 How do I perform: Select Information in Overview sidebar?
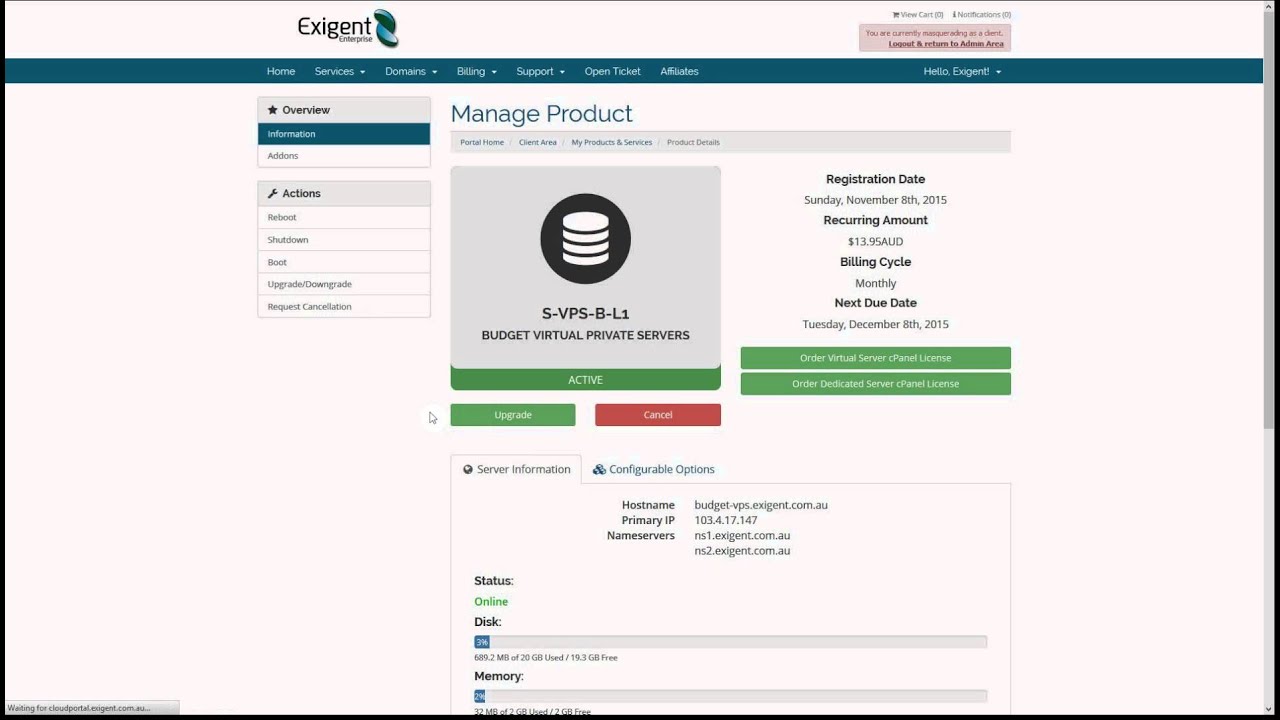point(344,134)
